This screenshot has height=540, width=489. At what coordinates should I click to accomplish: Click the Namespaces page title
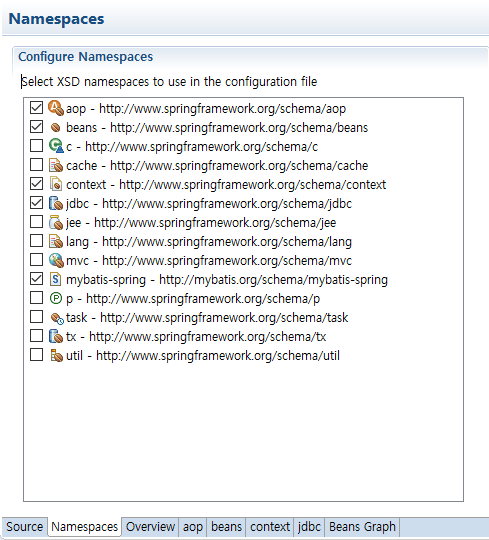(56, 19)
